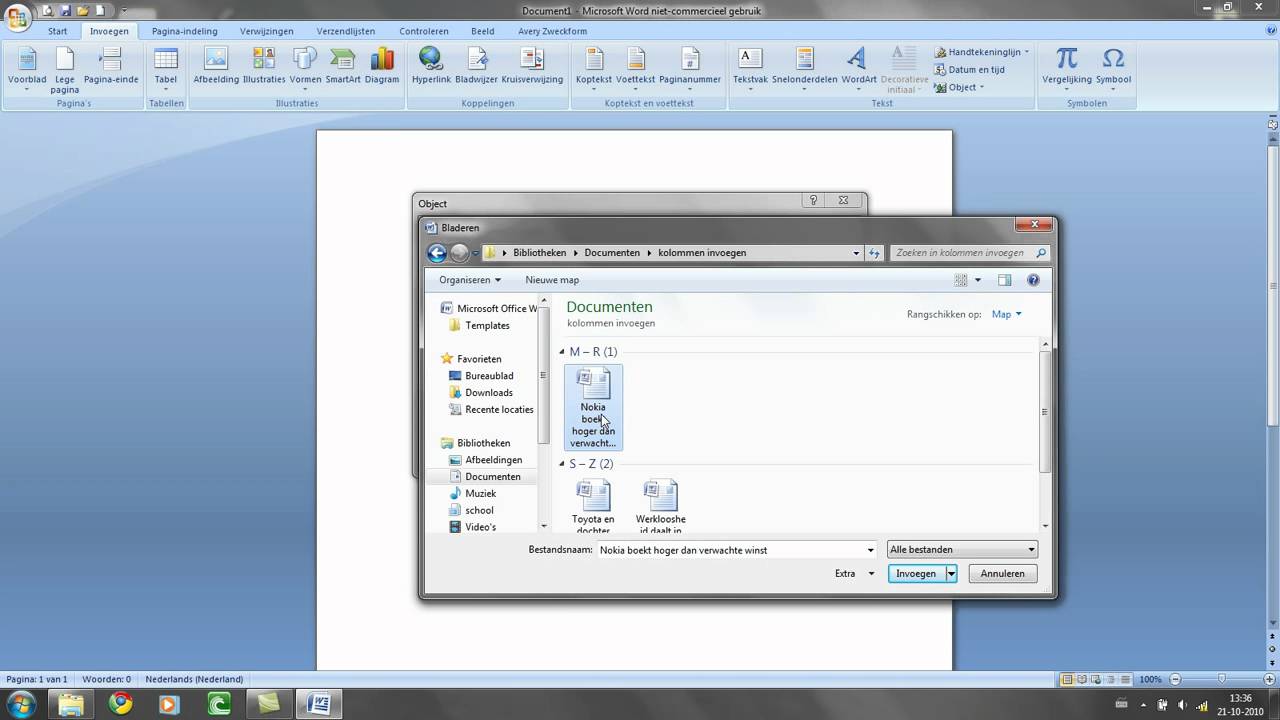
Task: Open the Verwijzingen tab
Action: pos(267,31)
